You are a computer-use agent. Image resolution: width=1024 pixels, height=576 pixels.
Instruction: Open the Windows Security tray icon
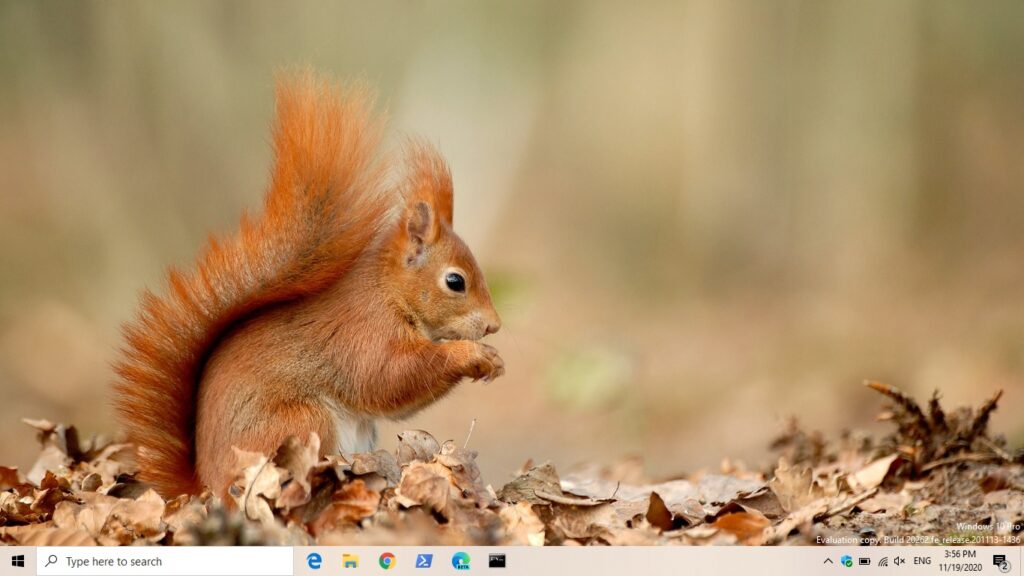click(846, 561)
